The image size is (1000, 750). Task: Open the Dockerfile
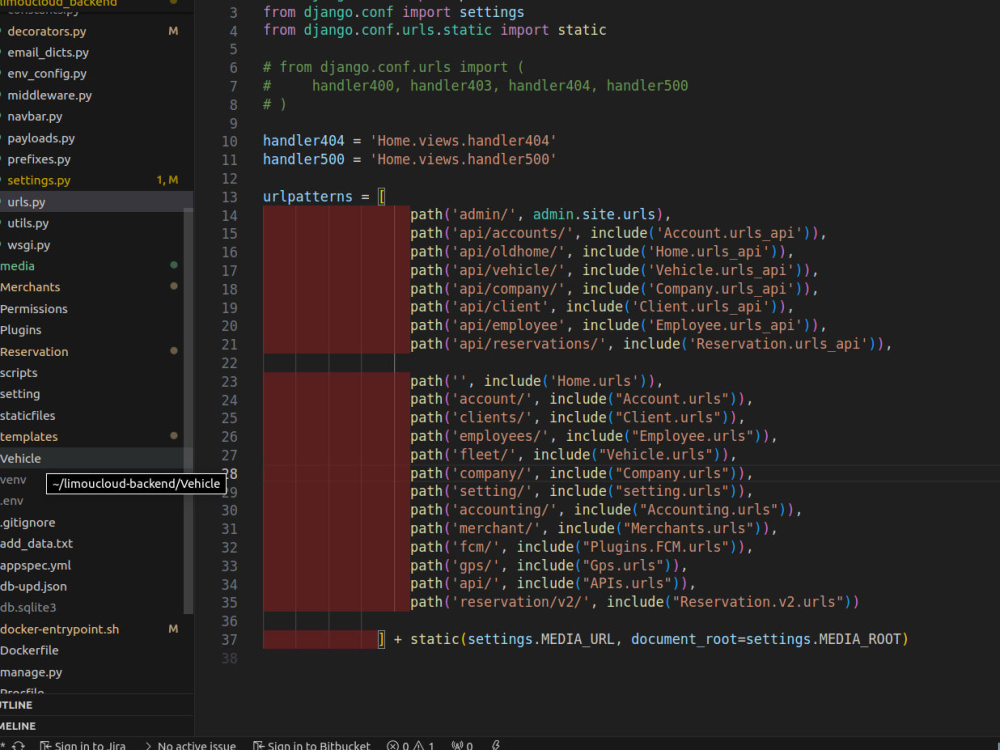pos(29,650)
